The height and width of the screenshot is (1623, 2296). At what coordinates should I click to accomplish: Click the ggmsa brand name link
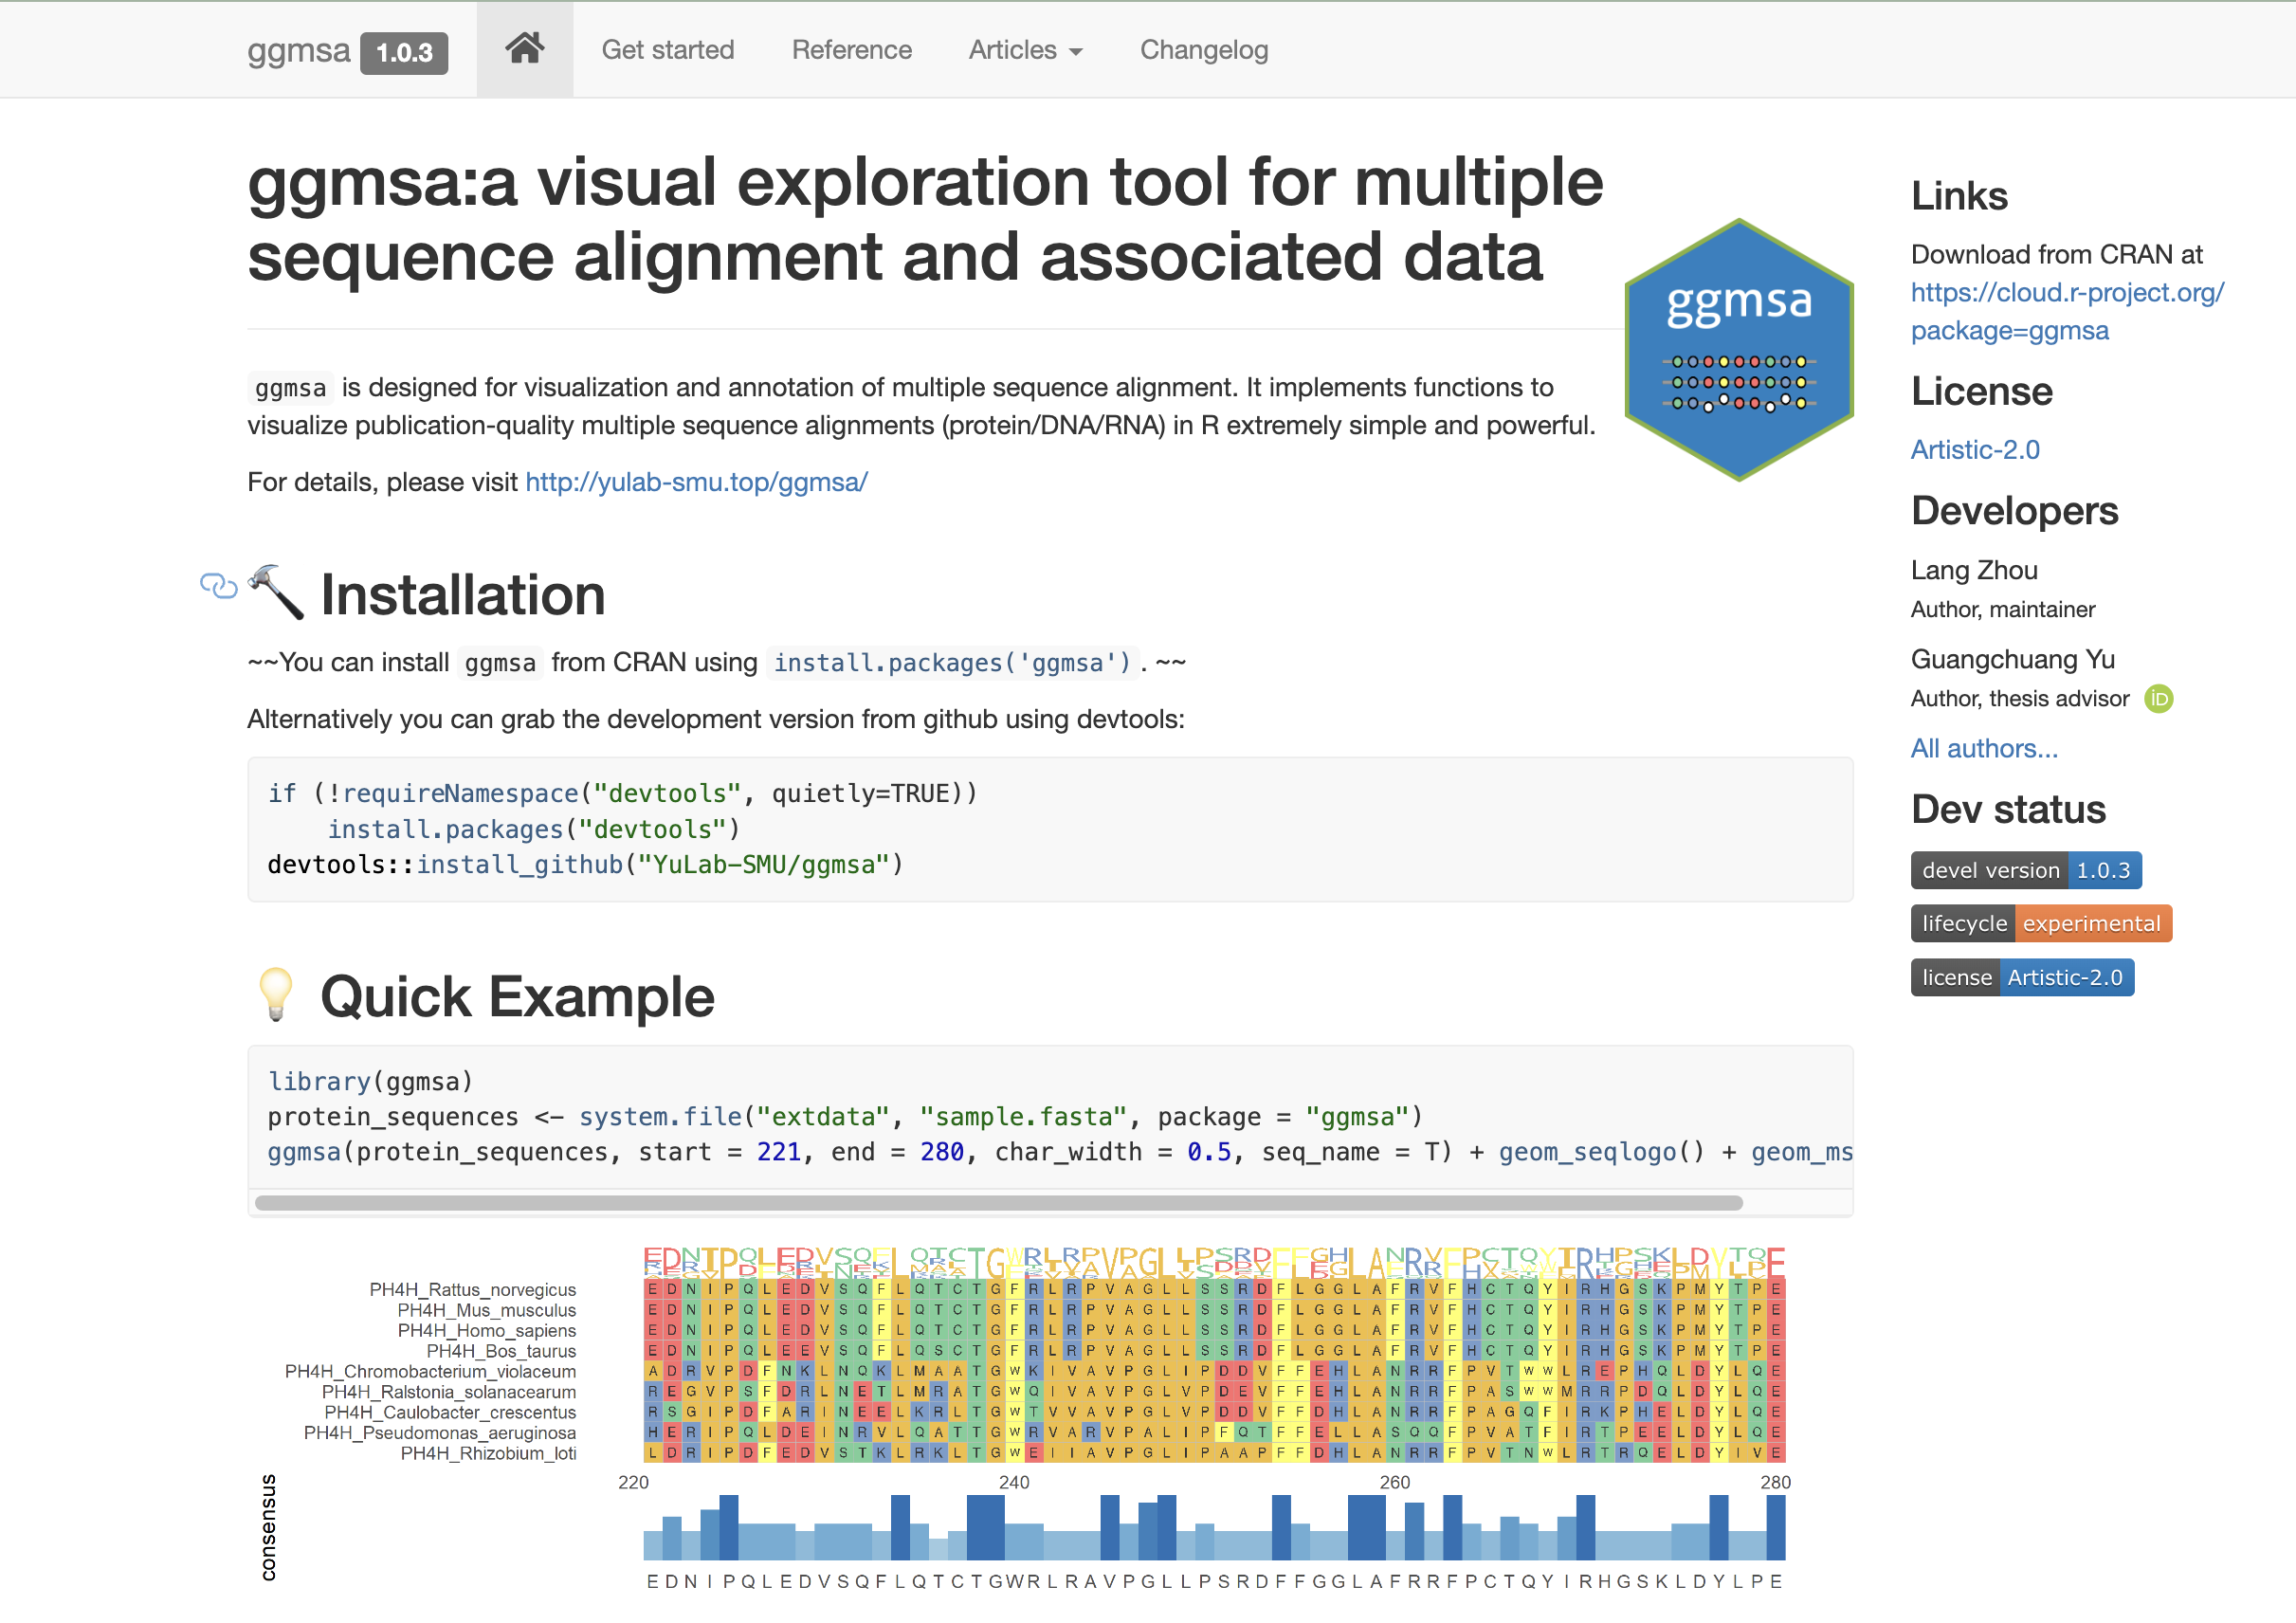pos(298,50)
